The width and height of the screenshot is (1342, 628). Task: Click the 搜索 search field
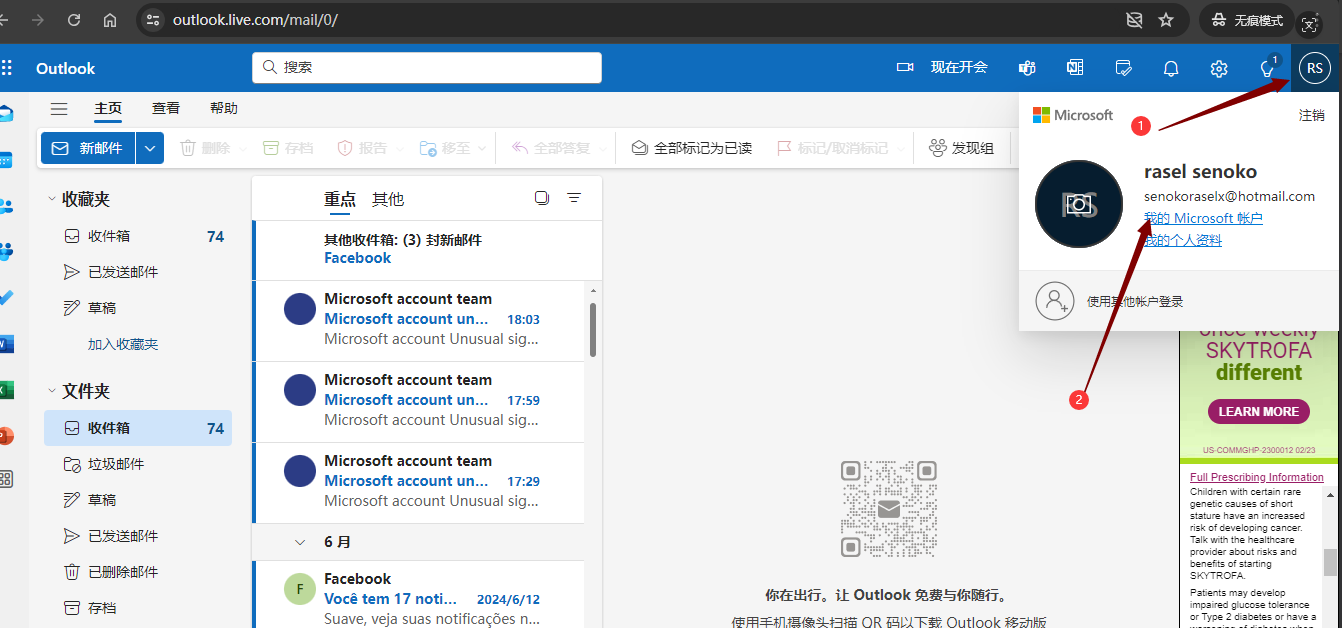click(x=427, y=67)
